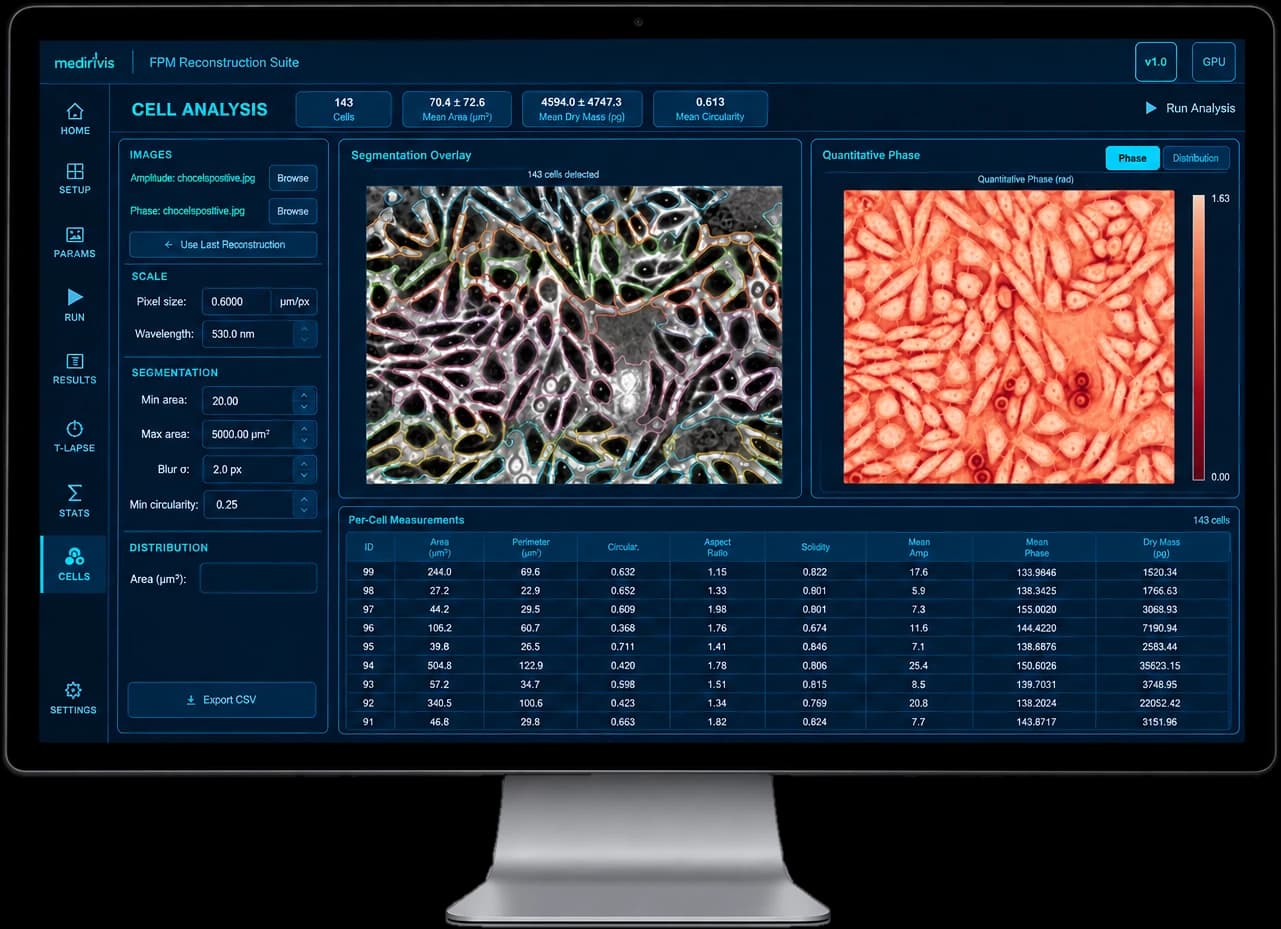Click the Min area 20.00 field
This screenshot has height=929, width=1281.
coord(248,401)
